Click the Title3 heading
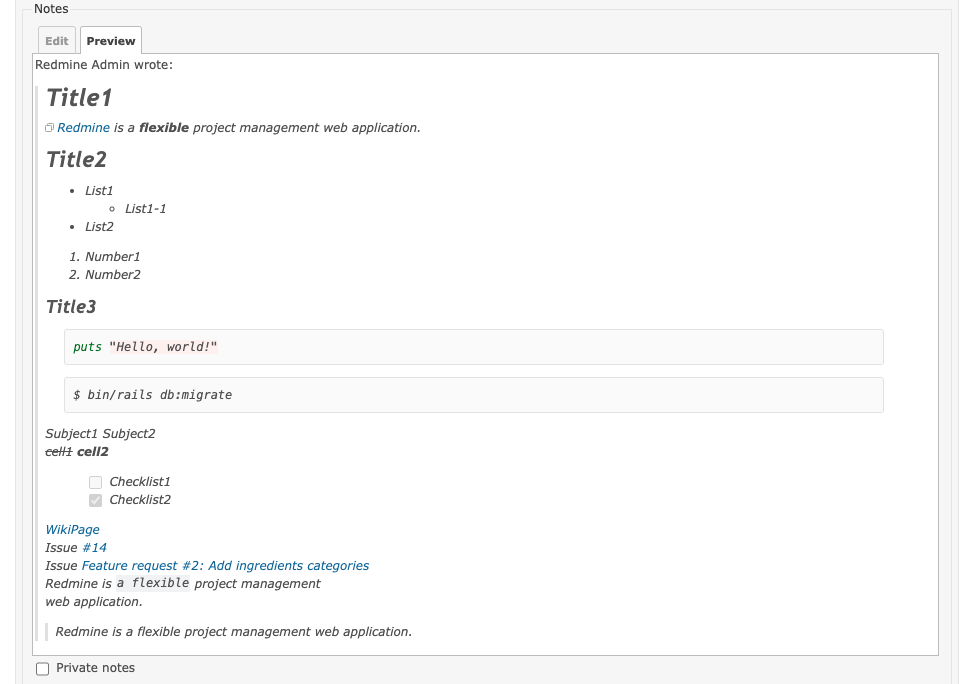 point(71,307)
